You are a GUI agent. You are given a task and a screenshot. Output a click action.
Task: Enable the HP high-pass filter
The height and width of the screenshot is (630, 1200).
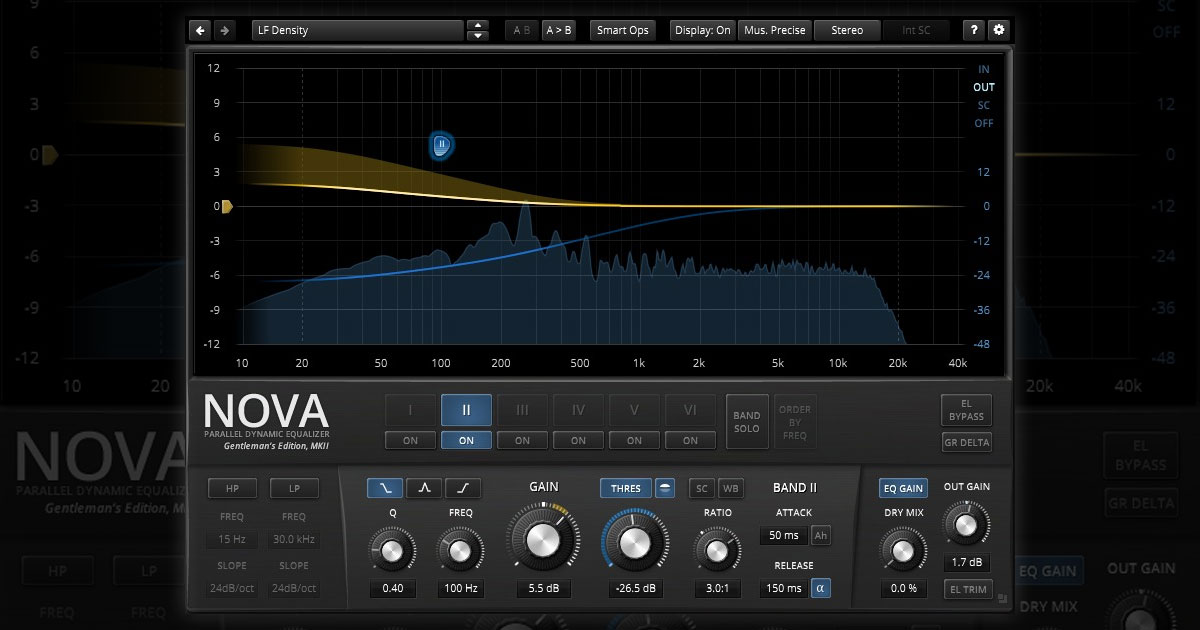click(x=232, y=488)
